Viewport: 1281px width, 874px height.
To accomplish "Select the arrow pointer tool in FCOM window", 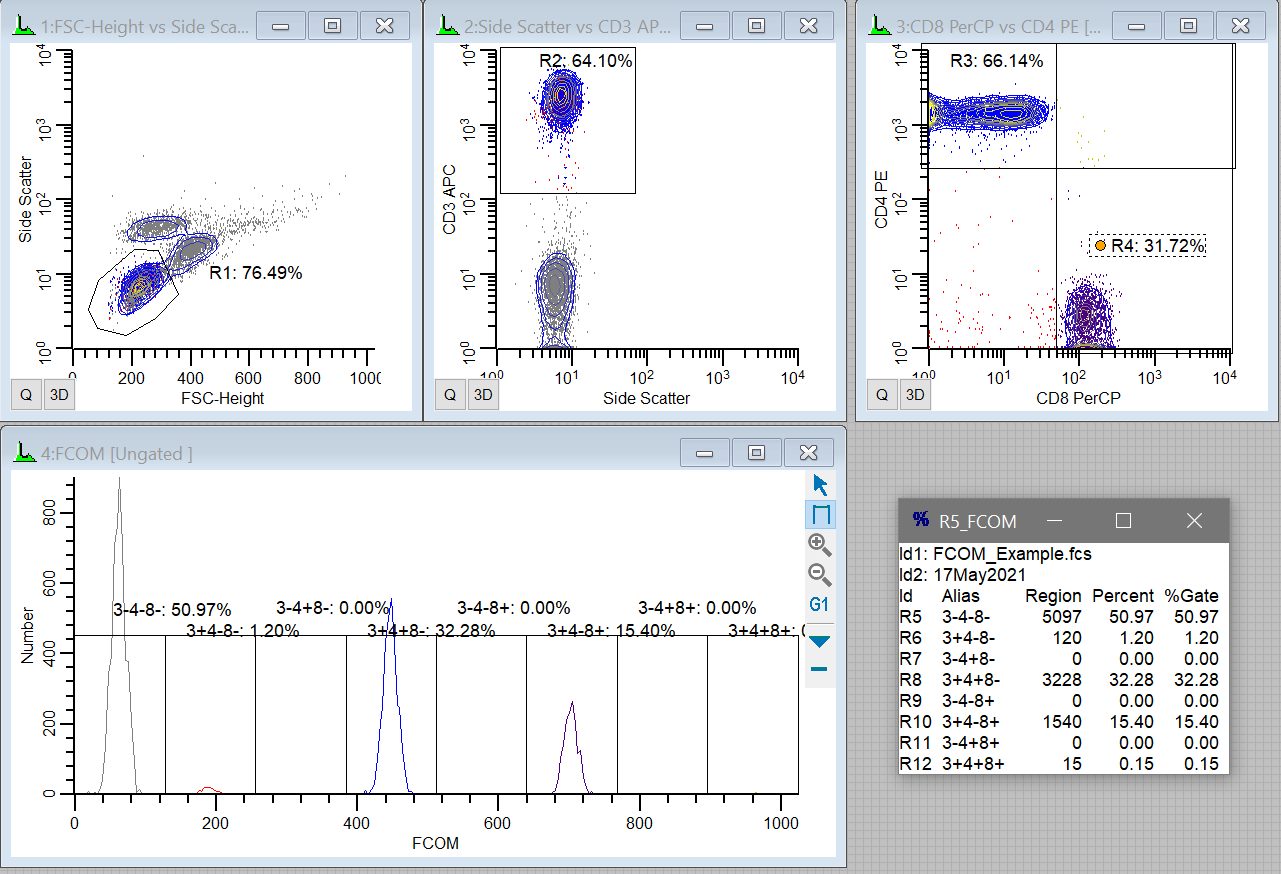I will tap(820, 486).
